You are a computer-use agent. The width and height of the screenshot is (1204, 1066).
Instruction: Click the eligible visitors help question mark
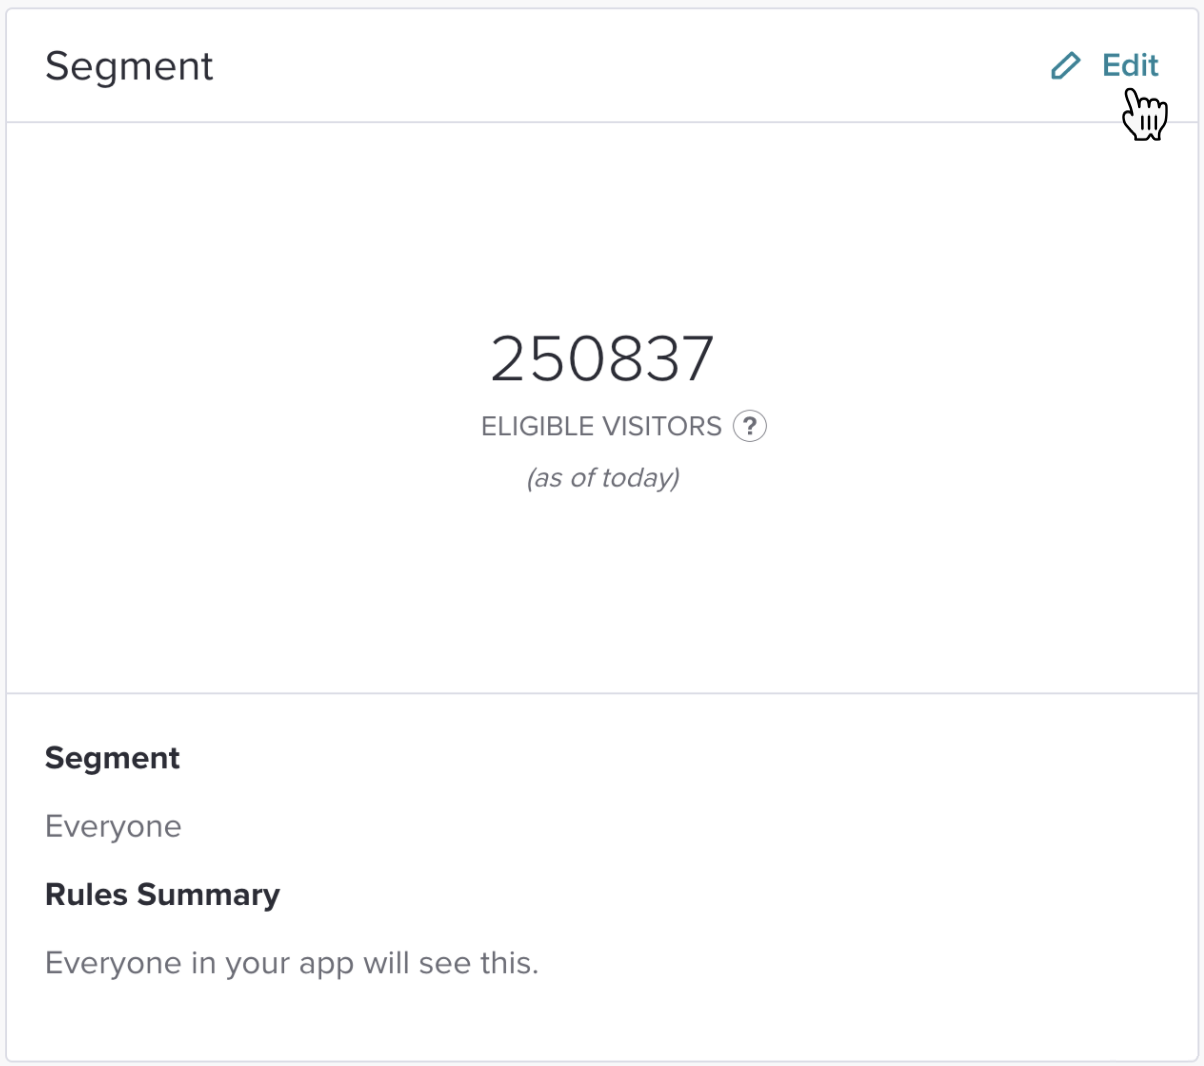coord(750,426)
